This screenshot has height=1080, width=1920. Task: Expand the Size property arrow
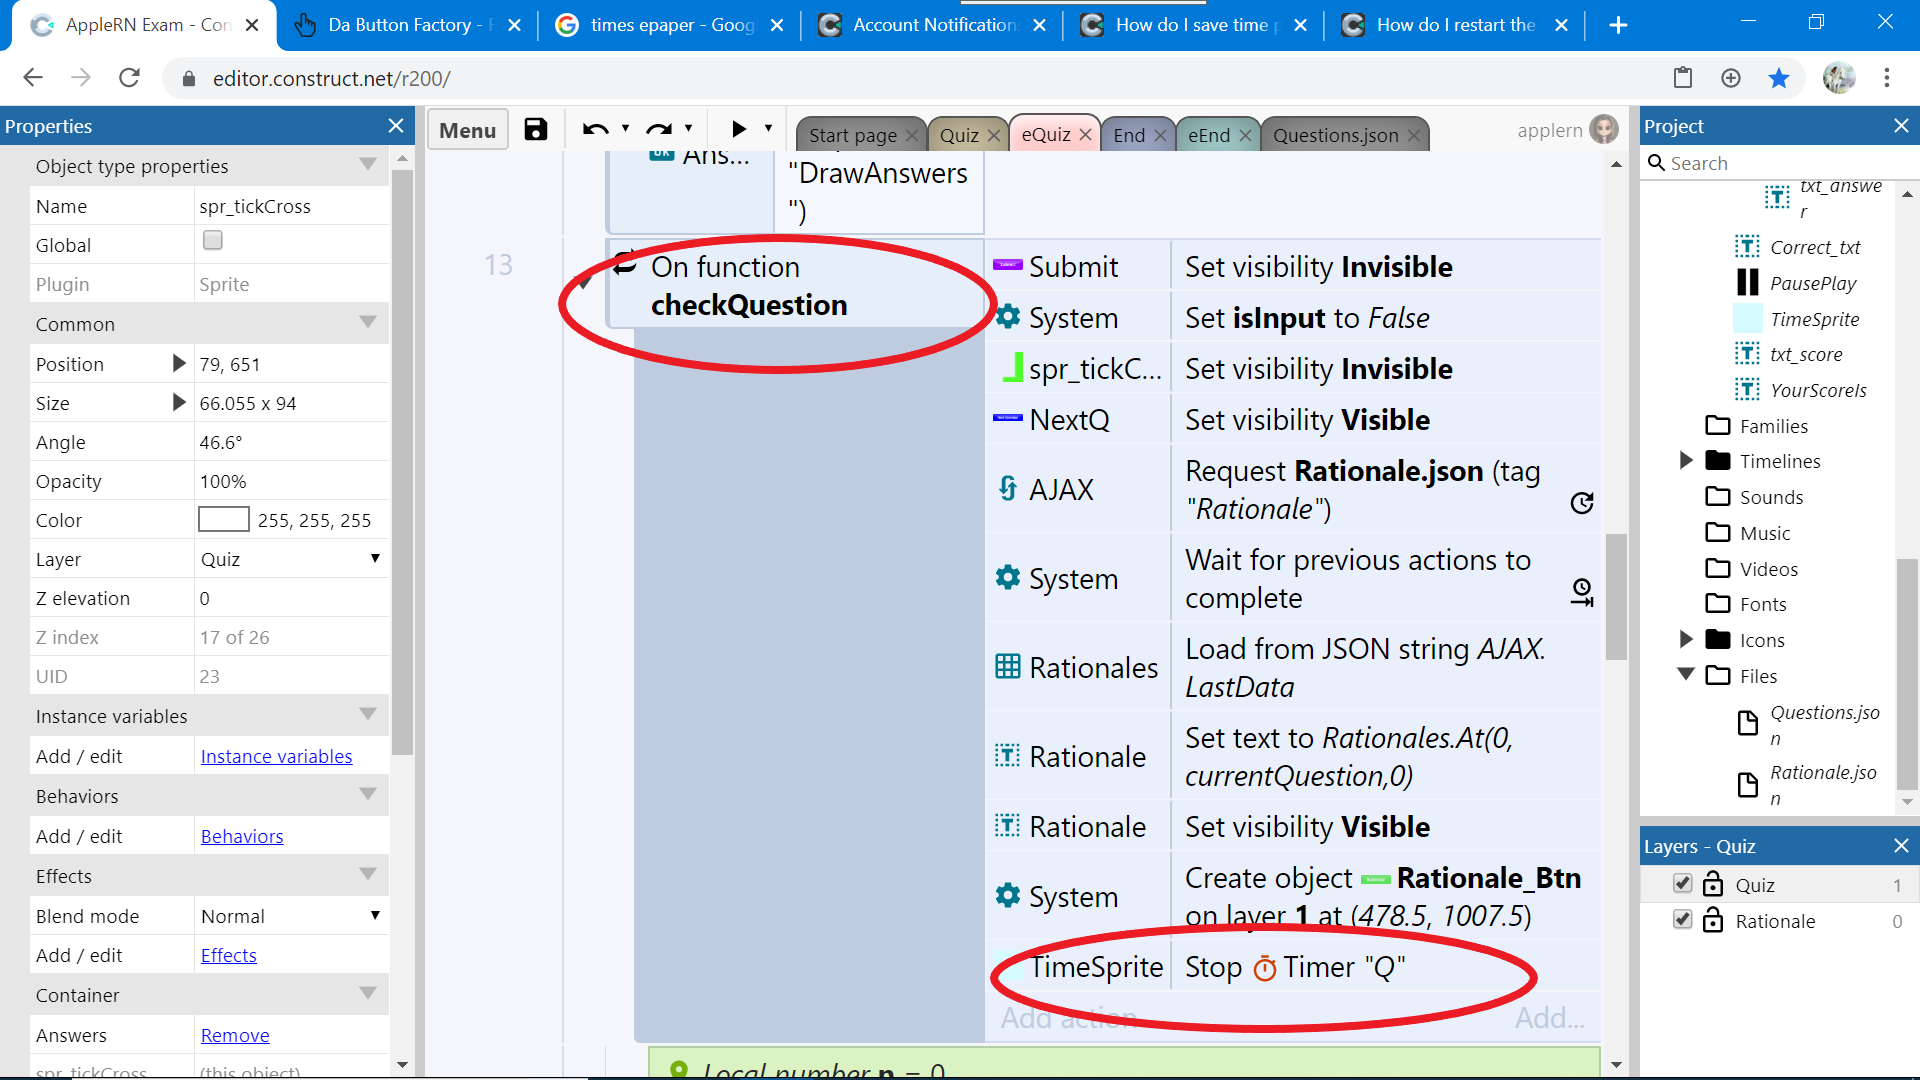(x=179, y=402)
